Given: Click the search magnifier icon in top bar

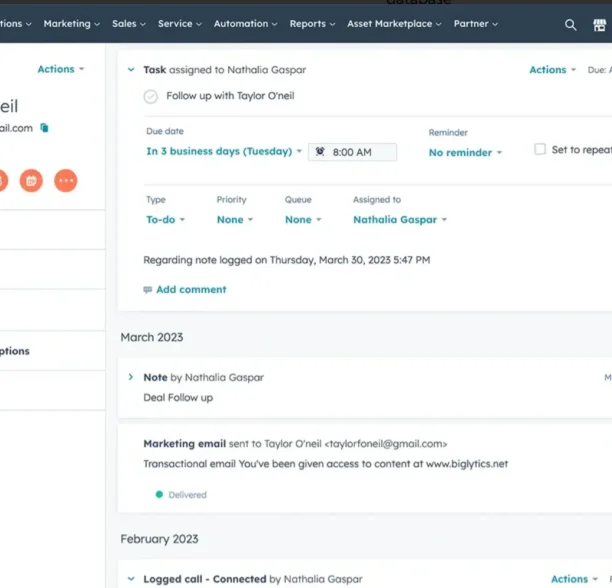Looking at the screenshot, I should 570,25.
